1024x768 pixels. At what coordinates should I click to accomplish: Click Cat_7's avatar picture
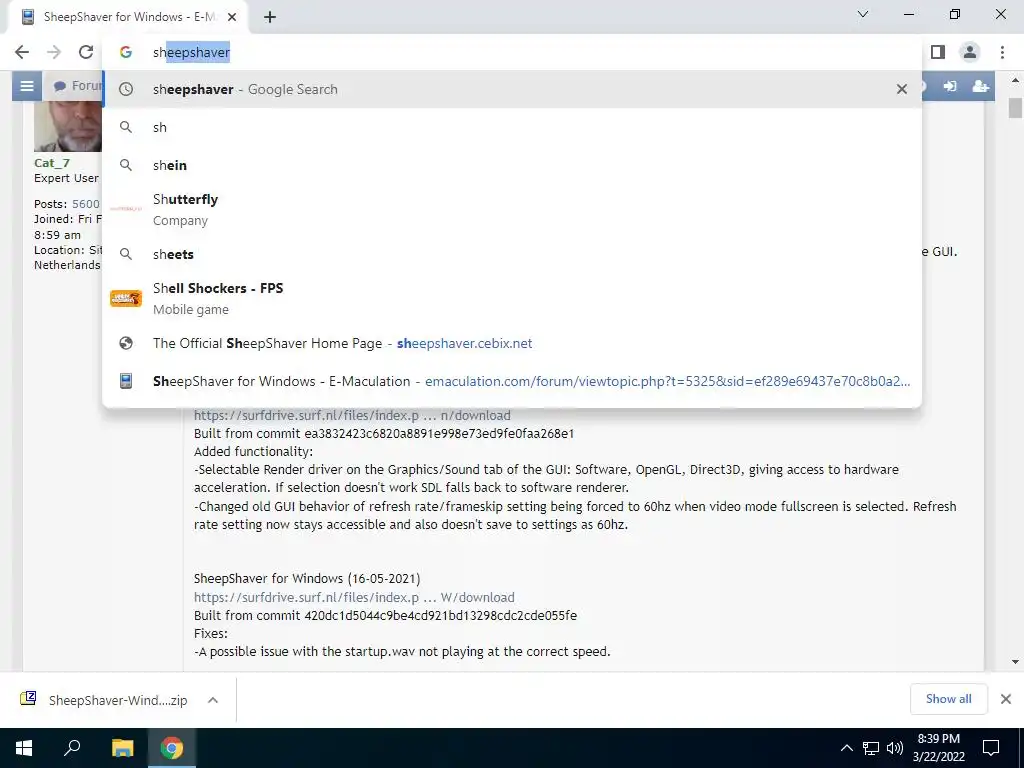click(x=68, y=126)
